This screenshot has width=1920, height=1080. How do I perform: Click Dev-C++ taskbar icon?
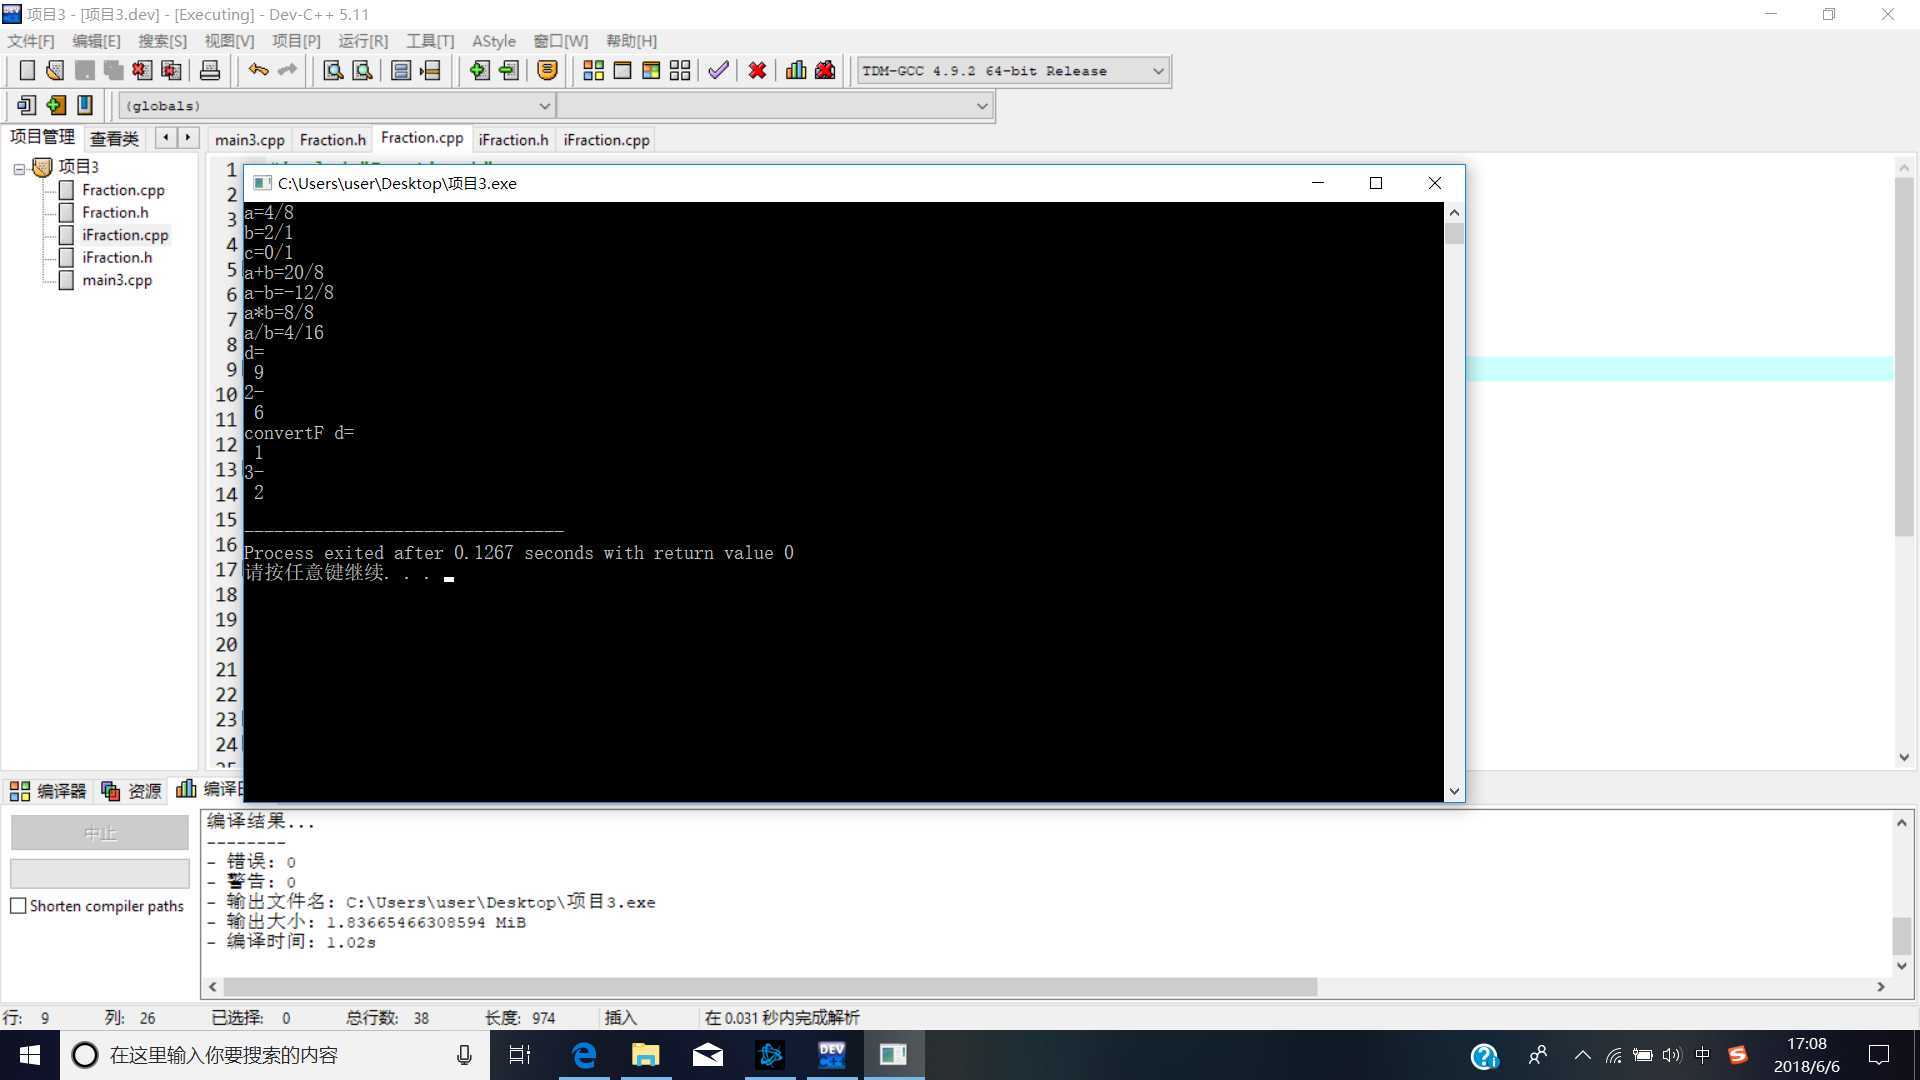pos(831,1054)
